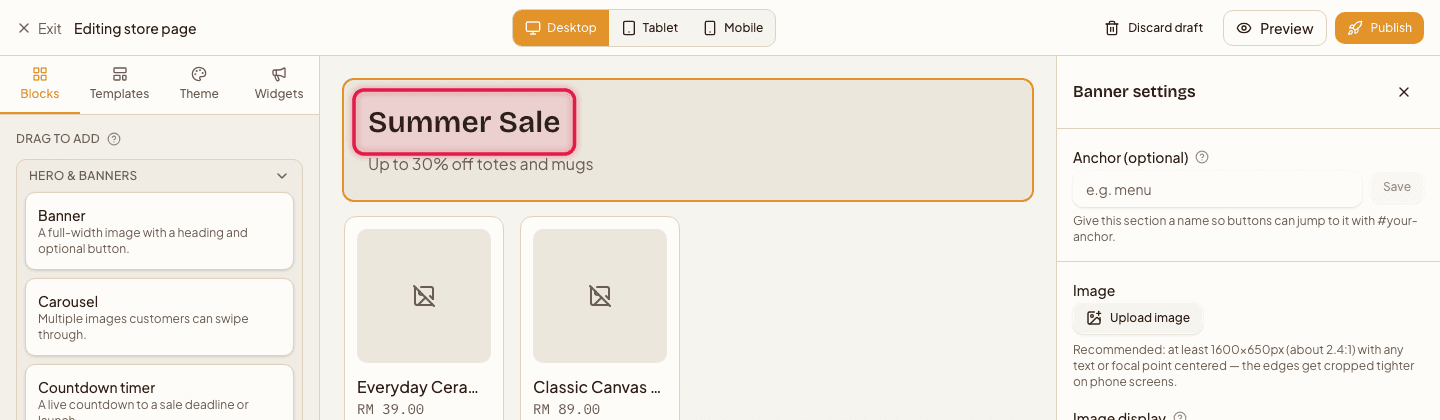Switch preview to Desktop view

pyautogui.click(x=561, y=28)
